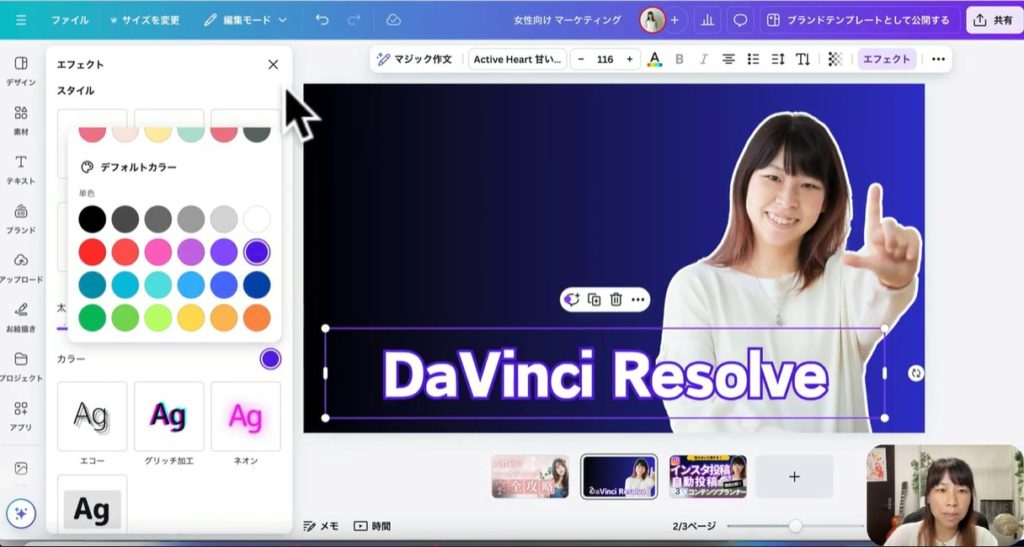The height and width of the screenshot is (547, 1024).
Task: Click the マジック作文 button
Action: [414, 59]
